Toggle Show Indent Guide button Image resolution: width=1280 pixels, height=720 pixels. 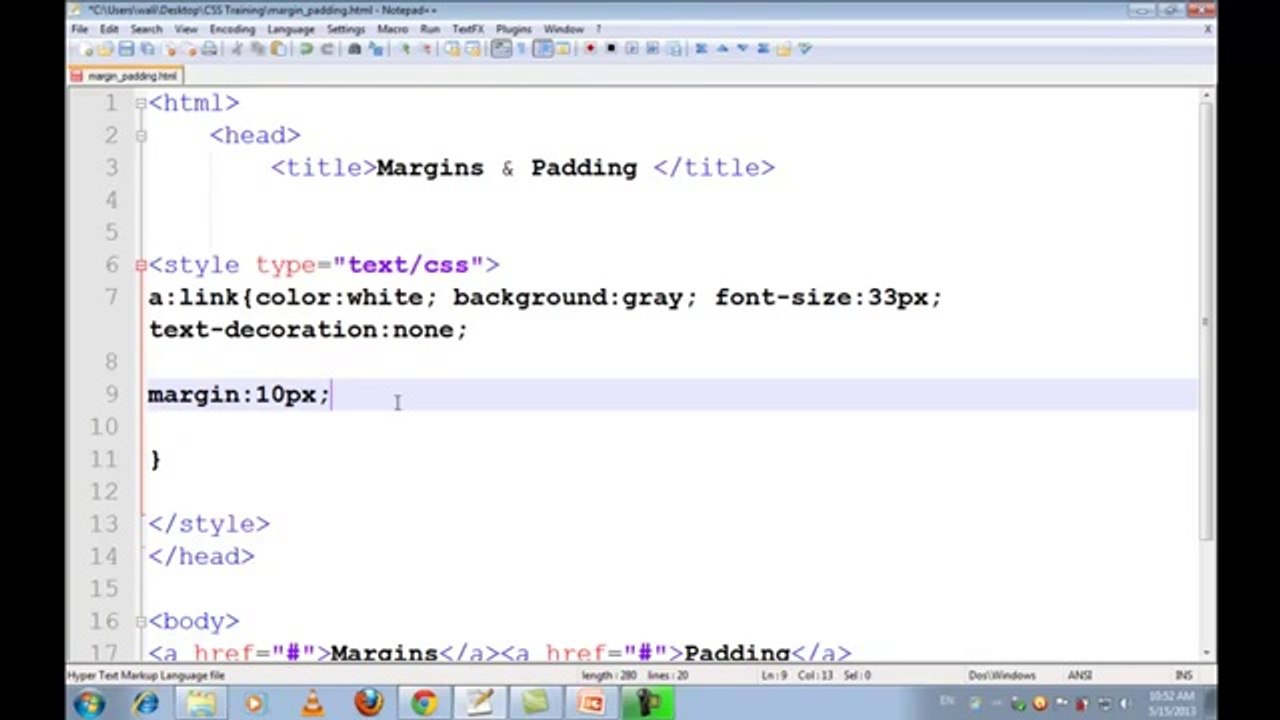pyautogui.click(x=543, y=48)
